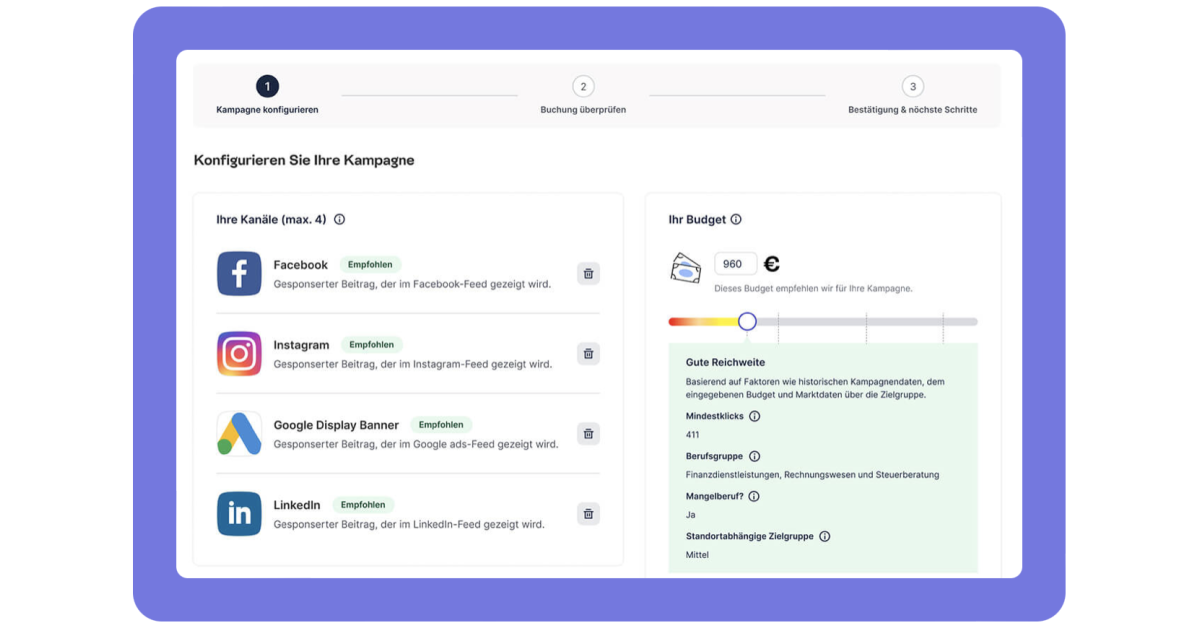Click the LinkedIn channel name
This screenshot has width=1200, height=628.
point(297,505)
